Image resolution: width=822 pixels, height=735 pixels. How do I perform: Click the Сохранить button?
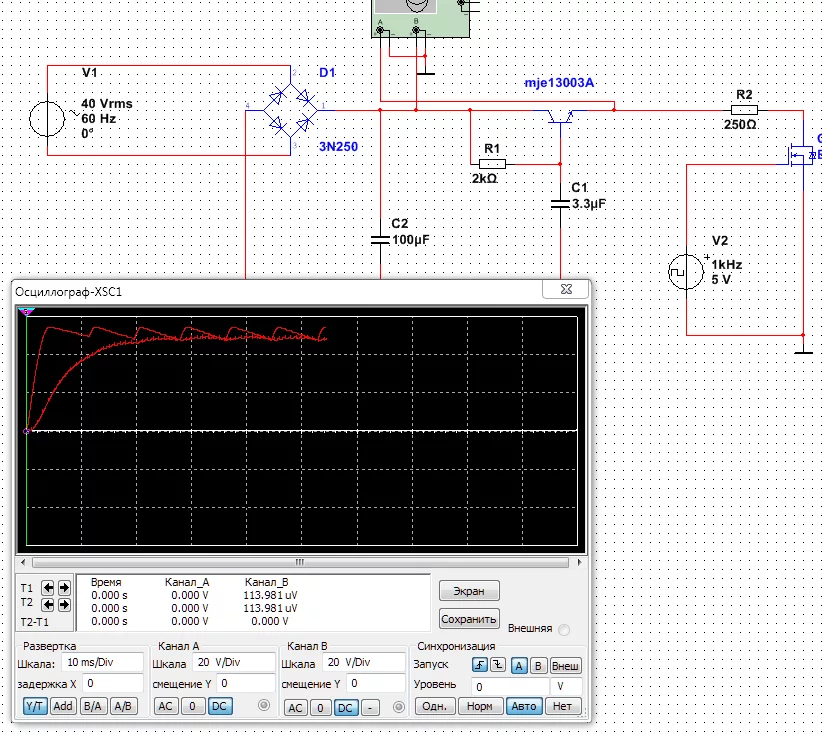(x=468, y=619)
